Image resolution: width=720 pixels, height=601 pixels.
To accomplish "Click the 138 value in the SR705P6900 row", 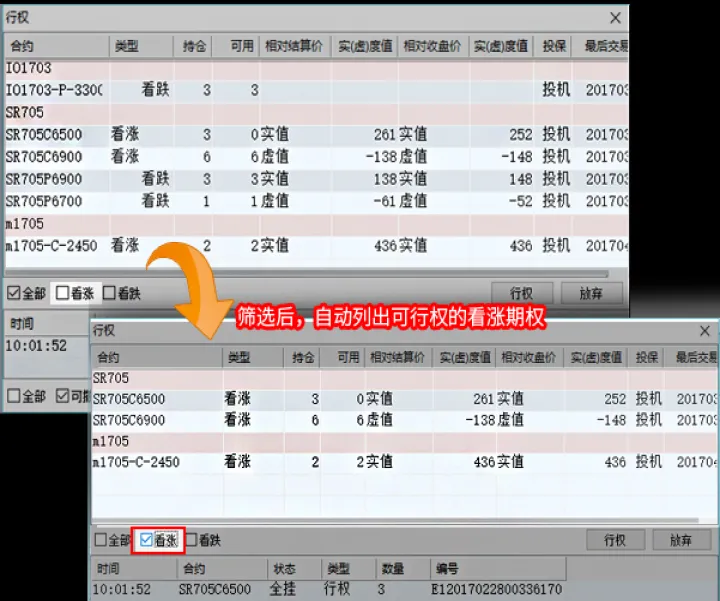I will tap(384, 179).
